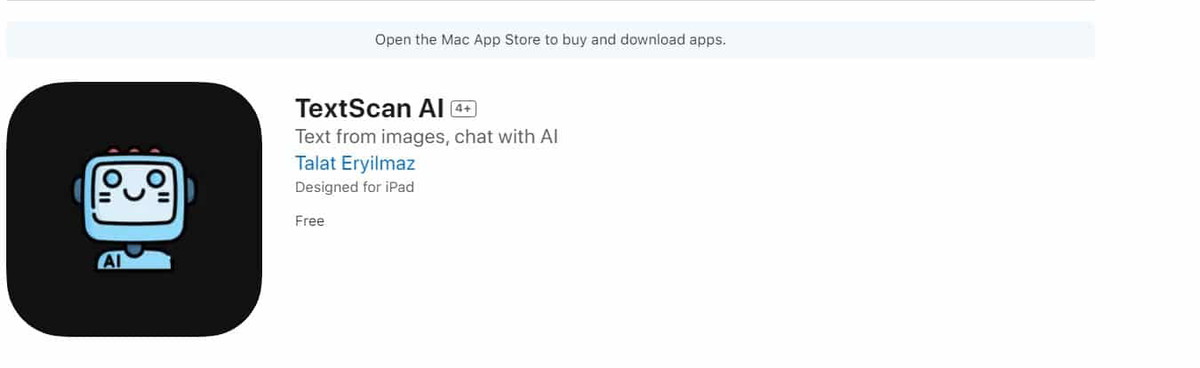The height and width of the screenshot is (368, 1200).
Task: Click the AI label on robot's chest
Action: (x=111, y=263)
